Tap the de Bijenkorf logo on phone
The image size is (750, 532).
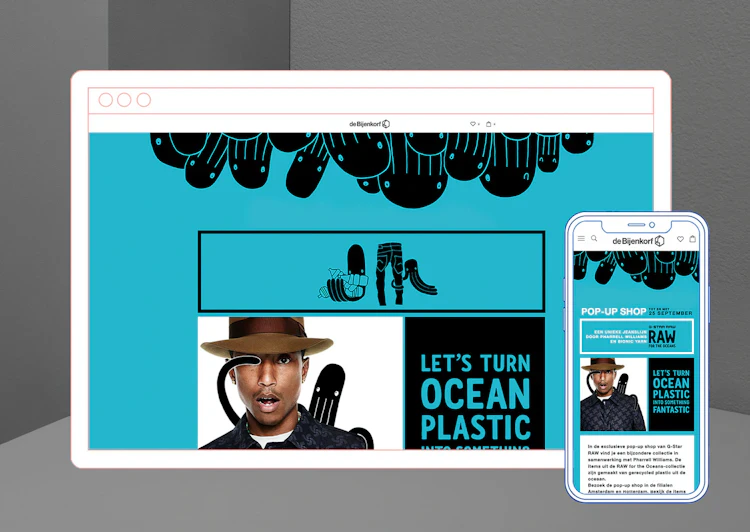(639, 241)
